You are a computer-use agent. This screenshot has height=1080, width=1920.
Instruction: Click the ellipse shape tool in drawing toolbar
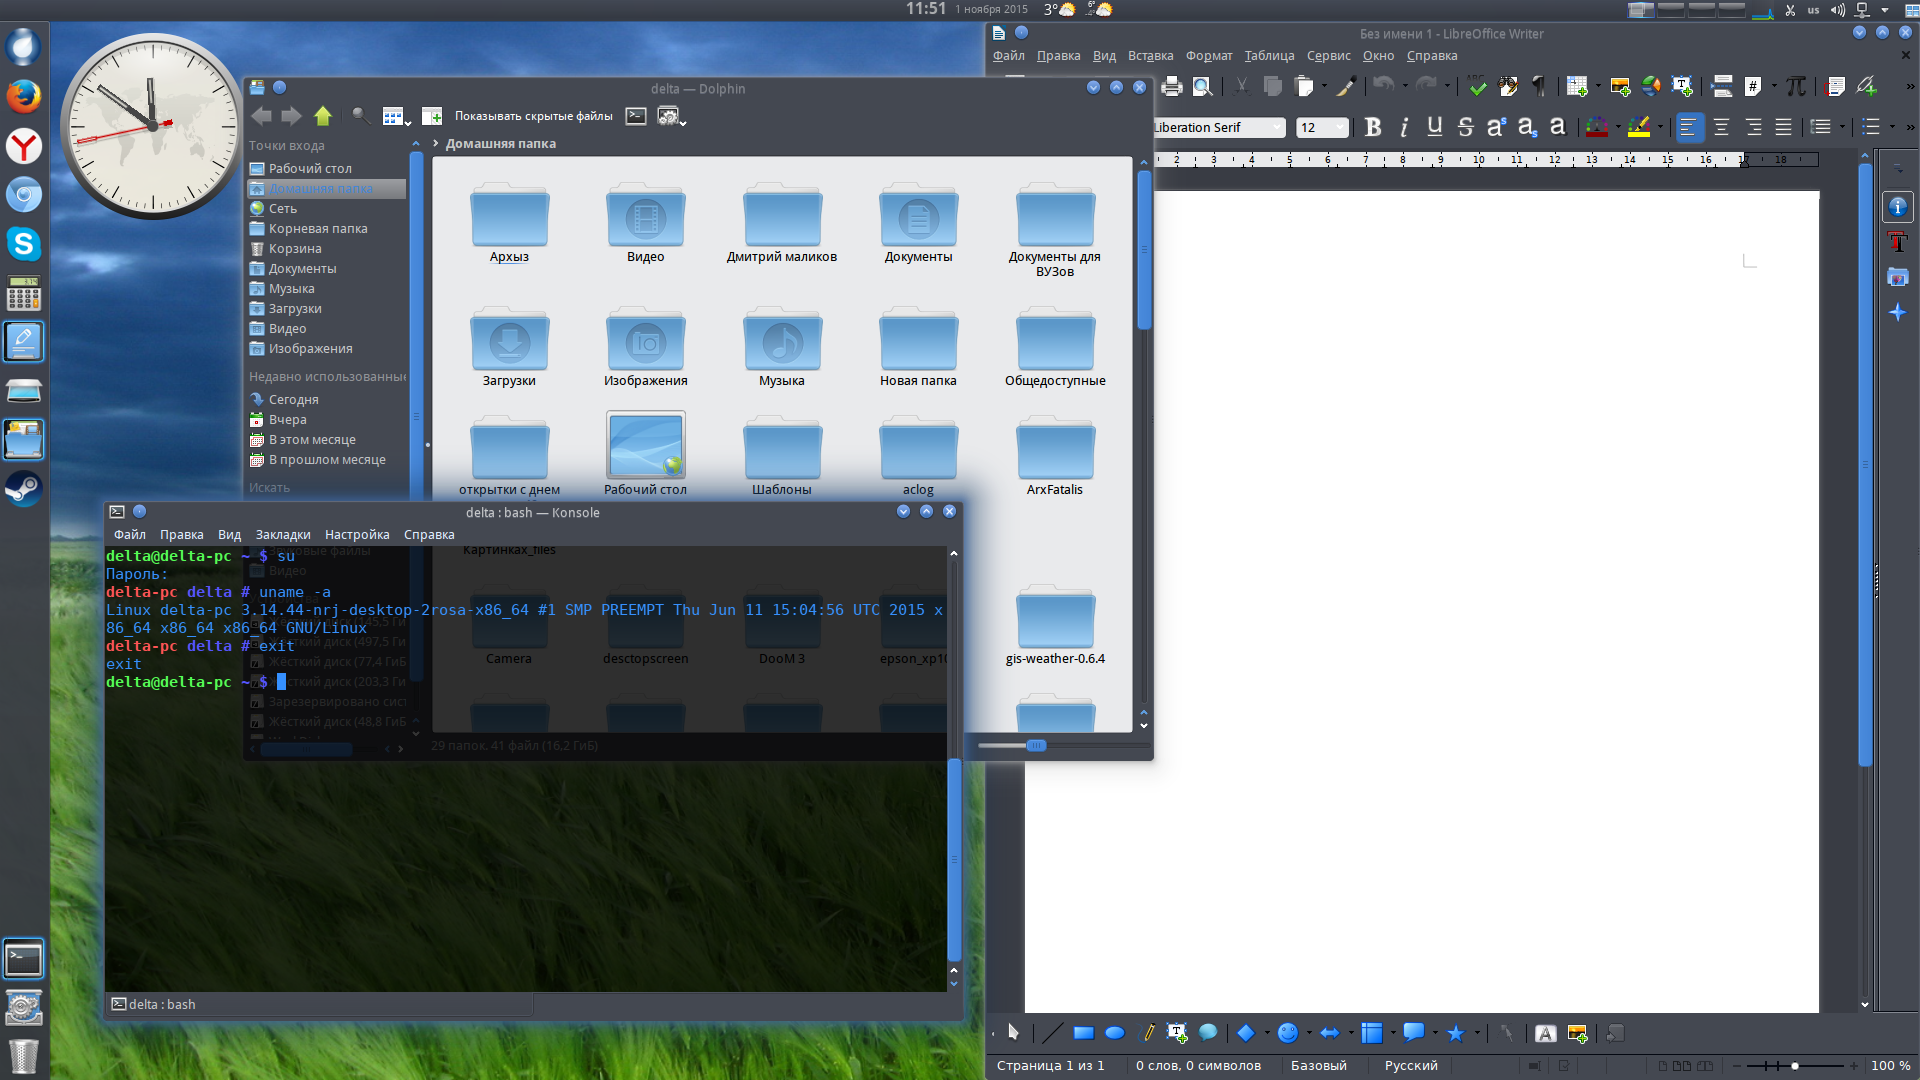(x=1115, y=1033)
